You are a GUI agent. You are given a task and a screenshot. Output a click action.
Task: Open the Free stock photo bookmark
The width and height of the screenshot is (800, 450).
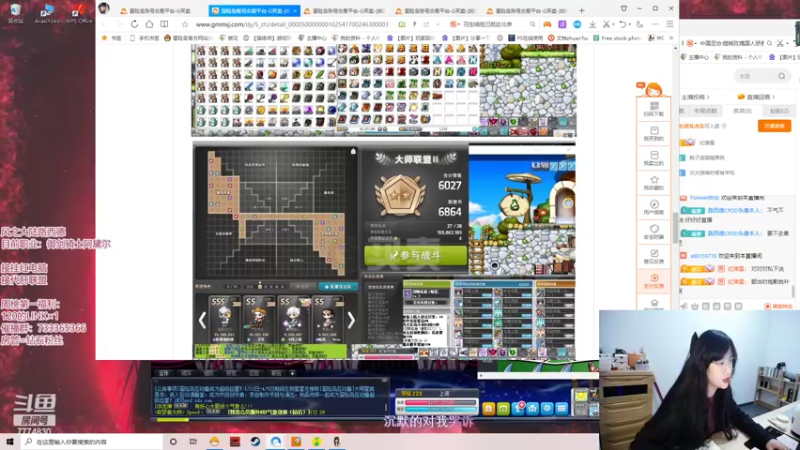click(617, 38)
